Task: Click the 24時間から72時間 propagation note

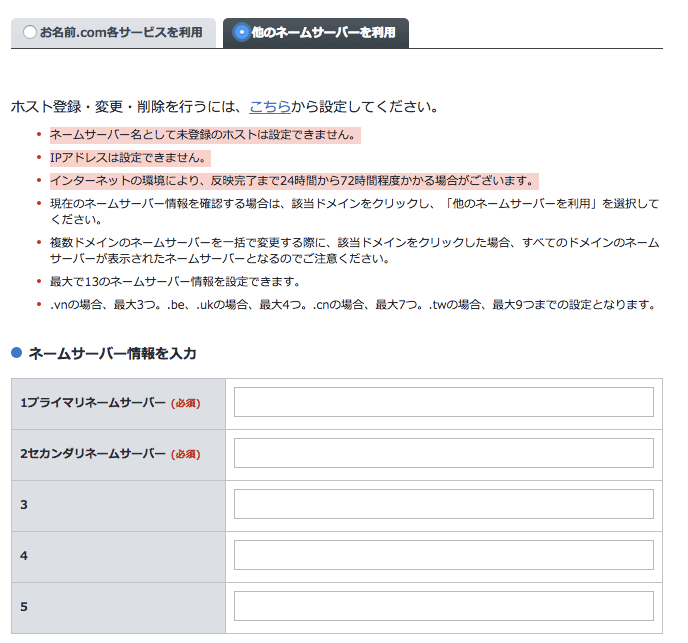Action: pos(294,181)
